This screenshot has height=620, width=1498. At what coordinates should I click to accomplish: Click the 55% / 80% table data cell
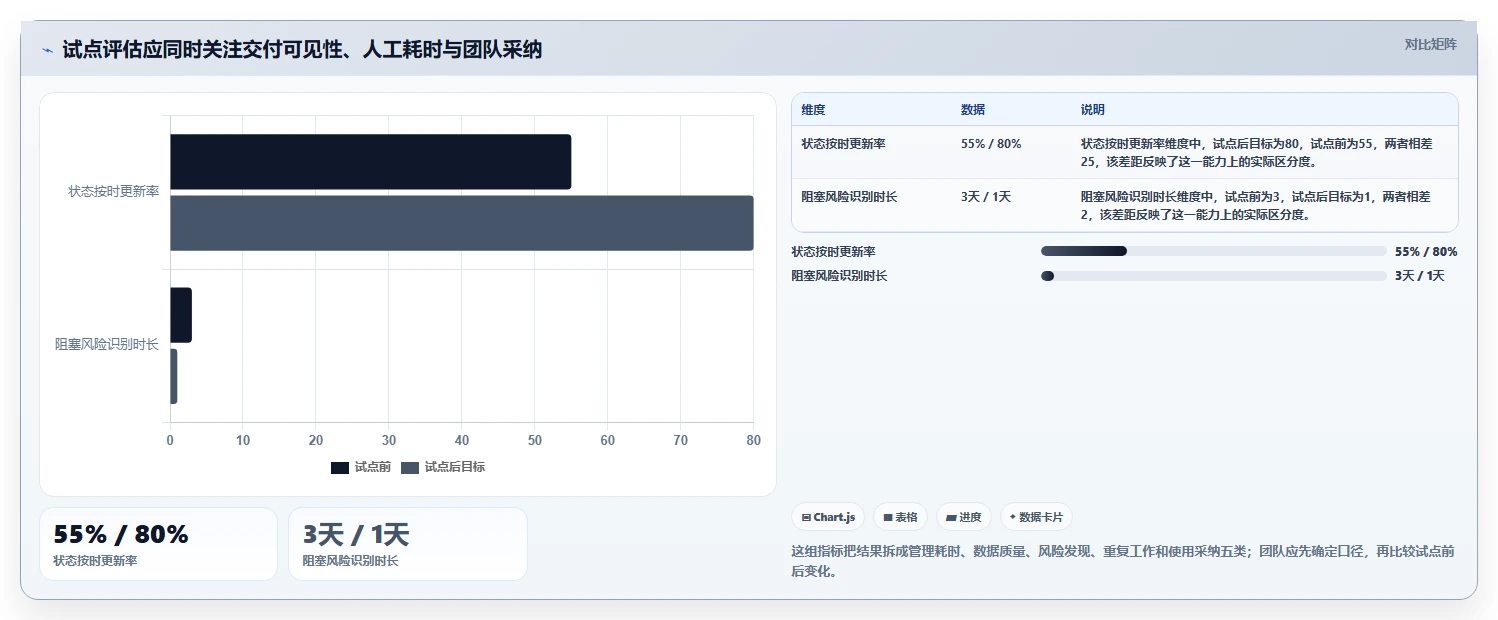991,143
